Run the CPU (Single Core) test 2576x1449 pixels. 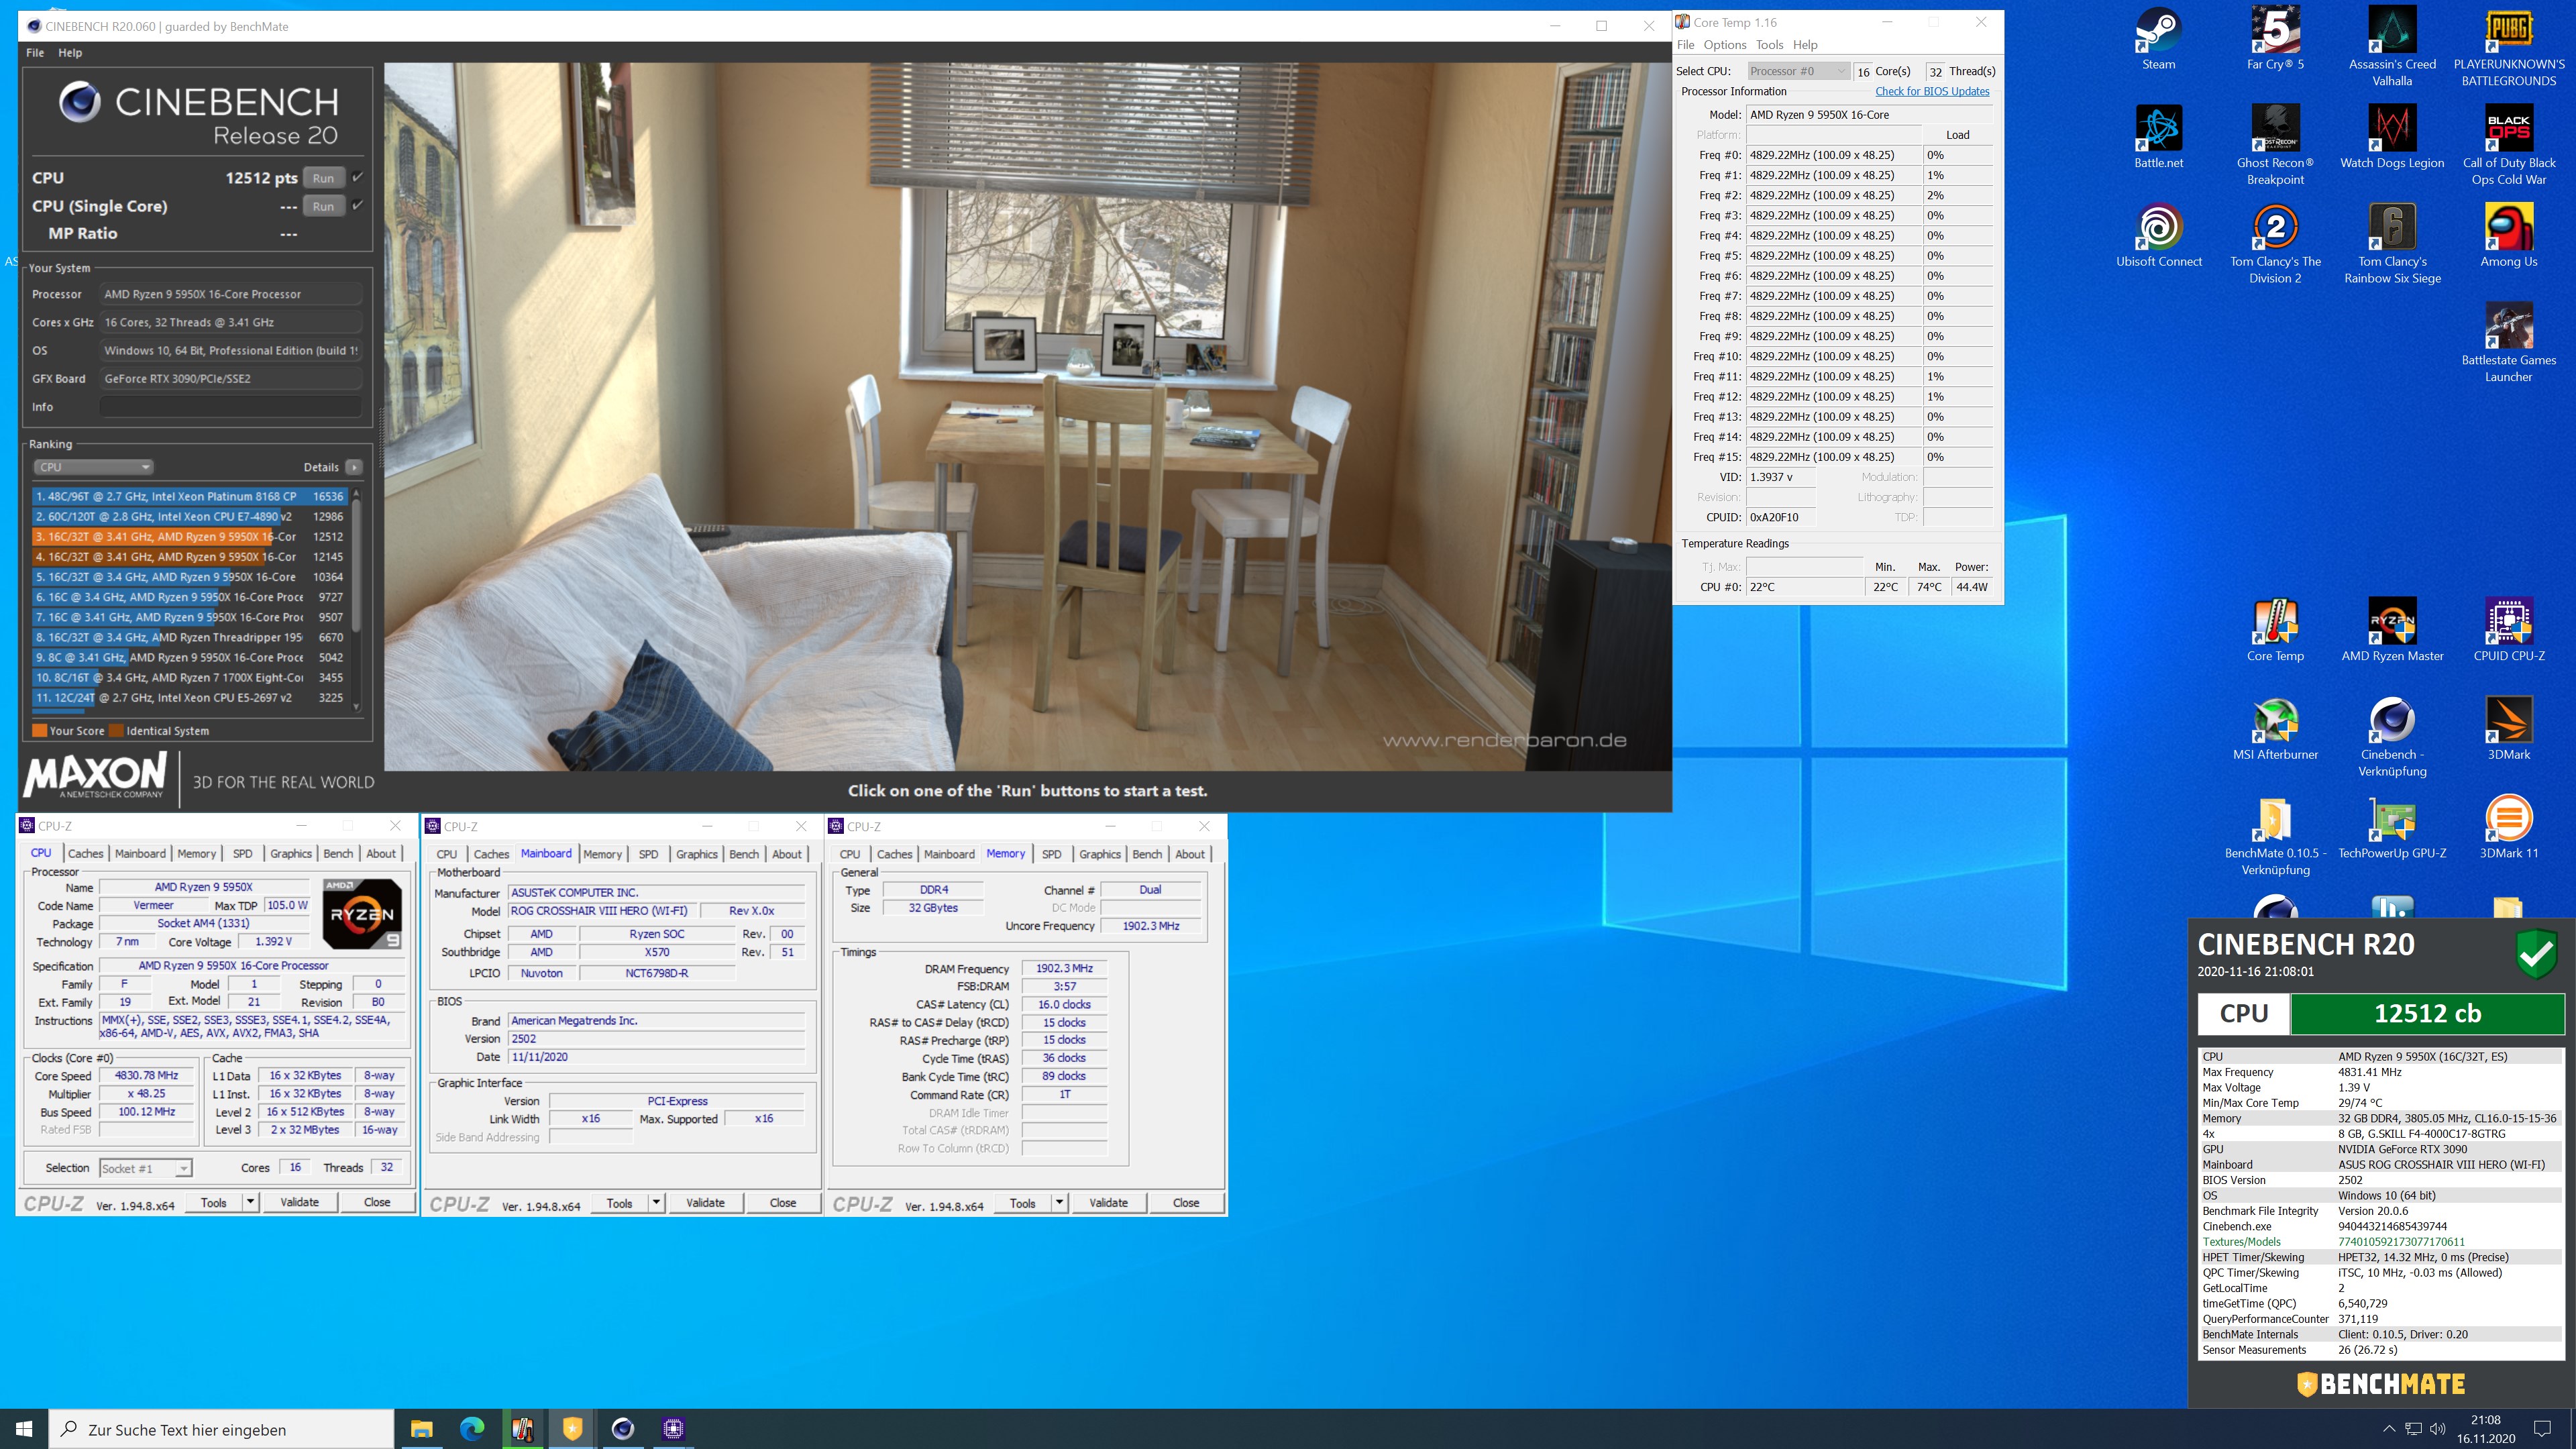pyautogui.click(x=323, y=206)
